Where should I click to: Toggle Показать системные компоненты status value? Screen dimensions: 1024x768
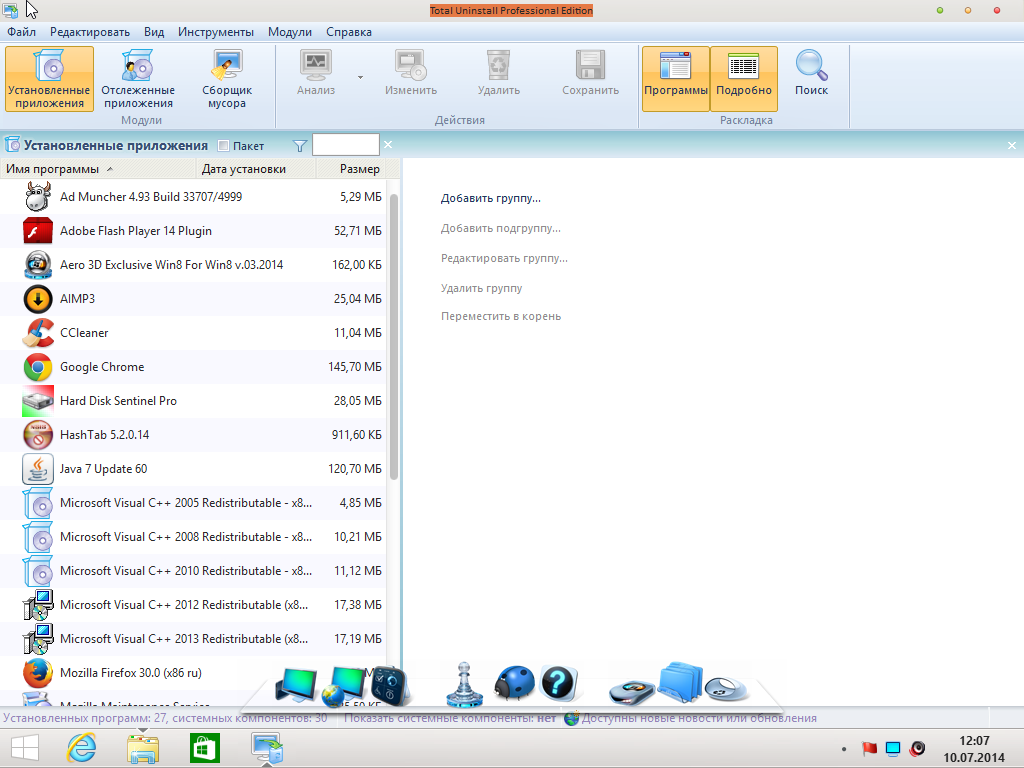click(x=547, y=718)
